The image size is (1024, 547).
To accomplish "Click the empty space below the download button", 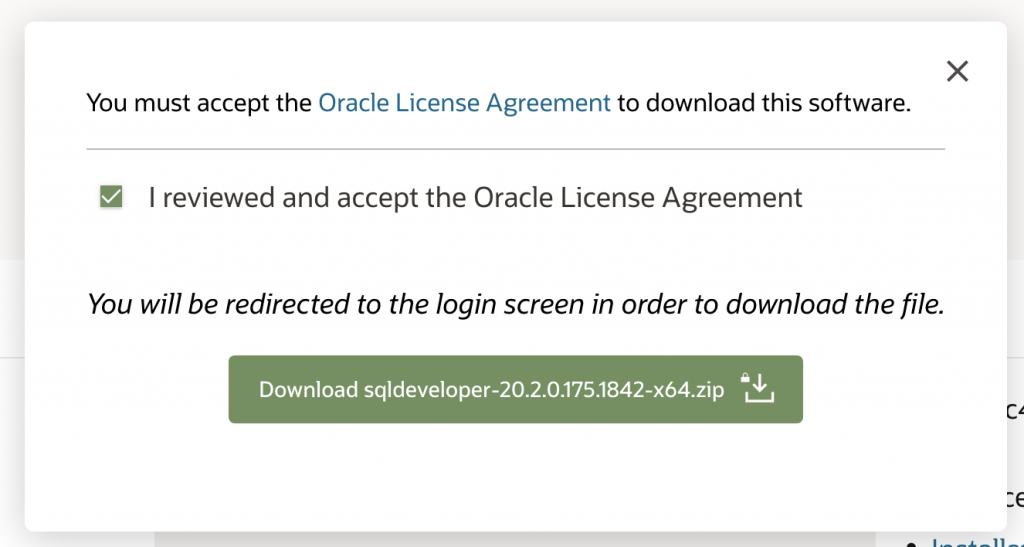I will click(515, 475).
